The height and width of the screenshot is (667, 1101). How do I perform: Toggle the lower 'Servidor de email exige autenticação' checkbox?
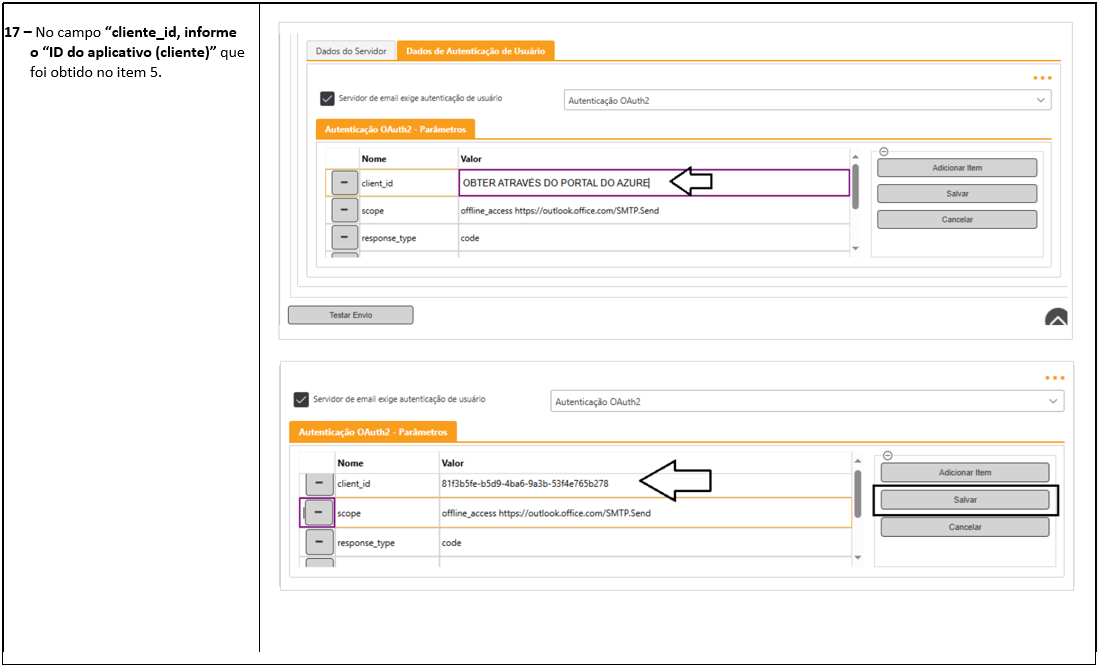coord(301,400)
